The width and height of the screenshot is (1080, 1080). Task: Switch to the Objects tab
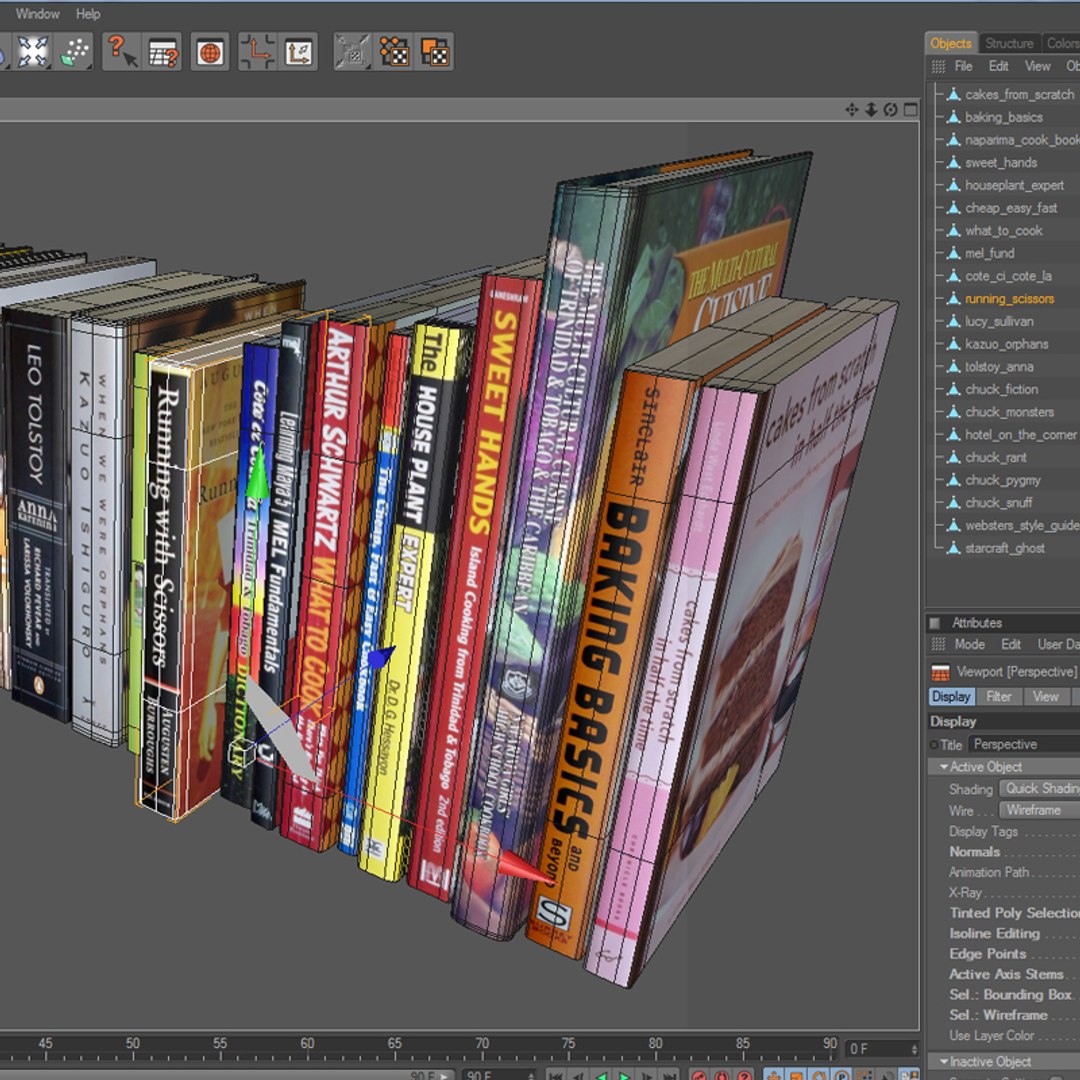[x=951, y=43]
